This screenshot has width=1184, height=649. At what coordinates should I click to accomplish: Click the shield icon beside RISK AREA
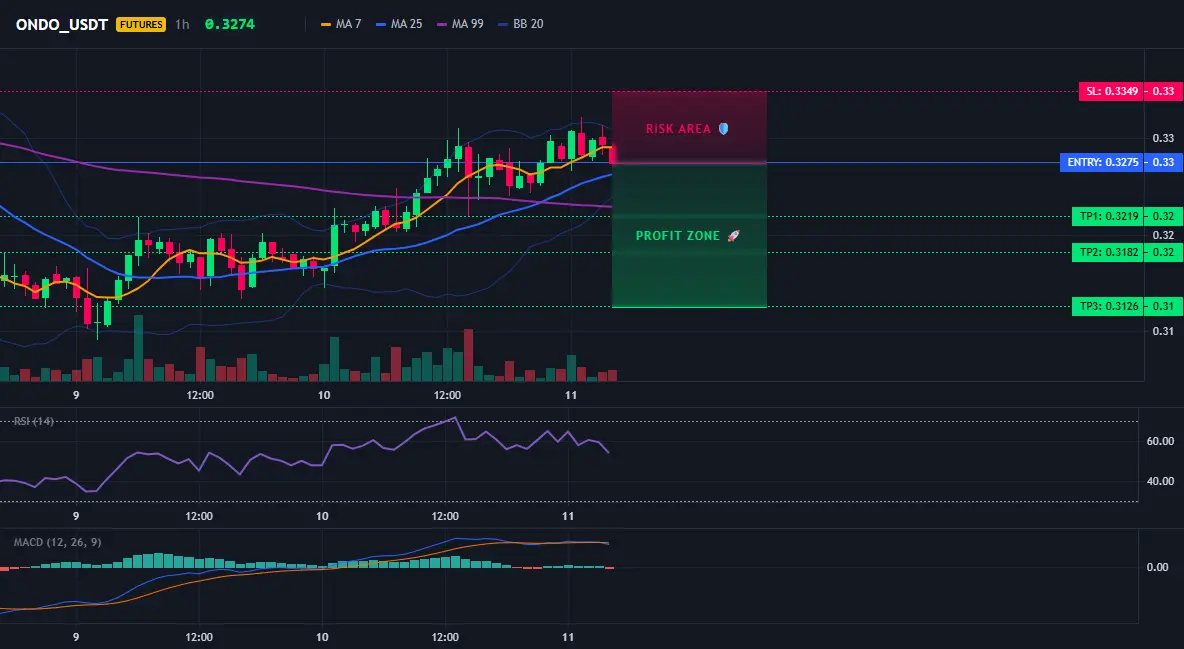(723, 129)
